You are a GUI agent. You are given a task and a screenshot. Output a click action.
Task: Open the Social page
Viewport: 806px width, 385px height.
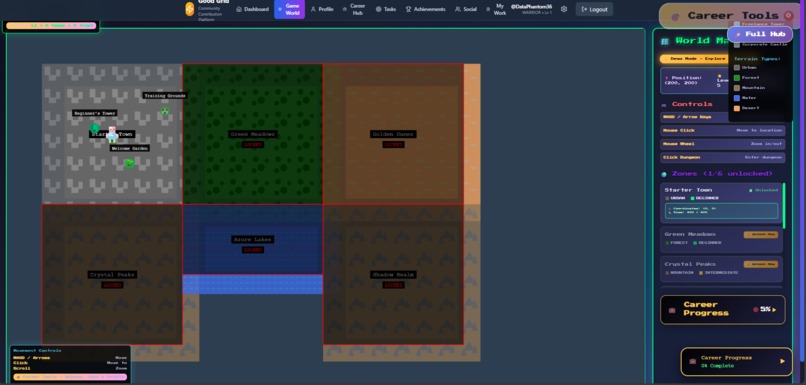point(466,9)
